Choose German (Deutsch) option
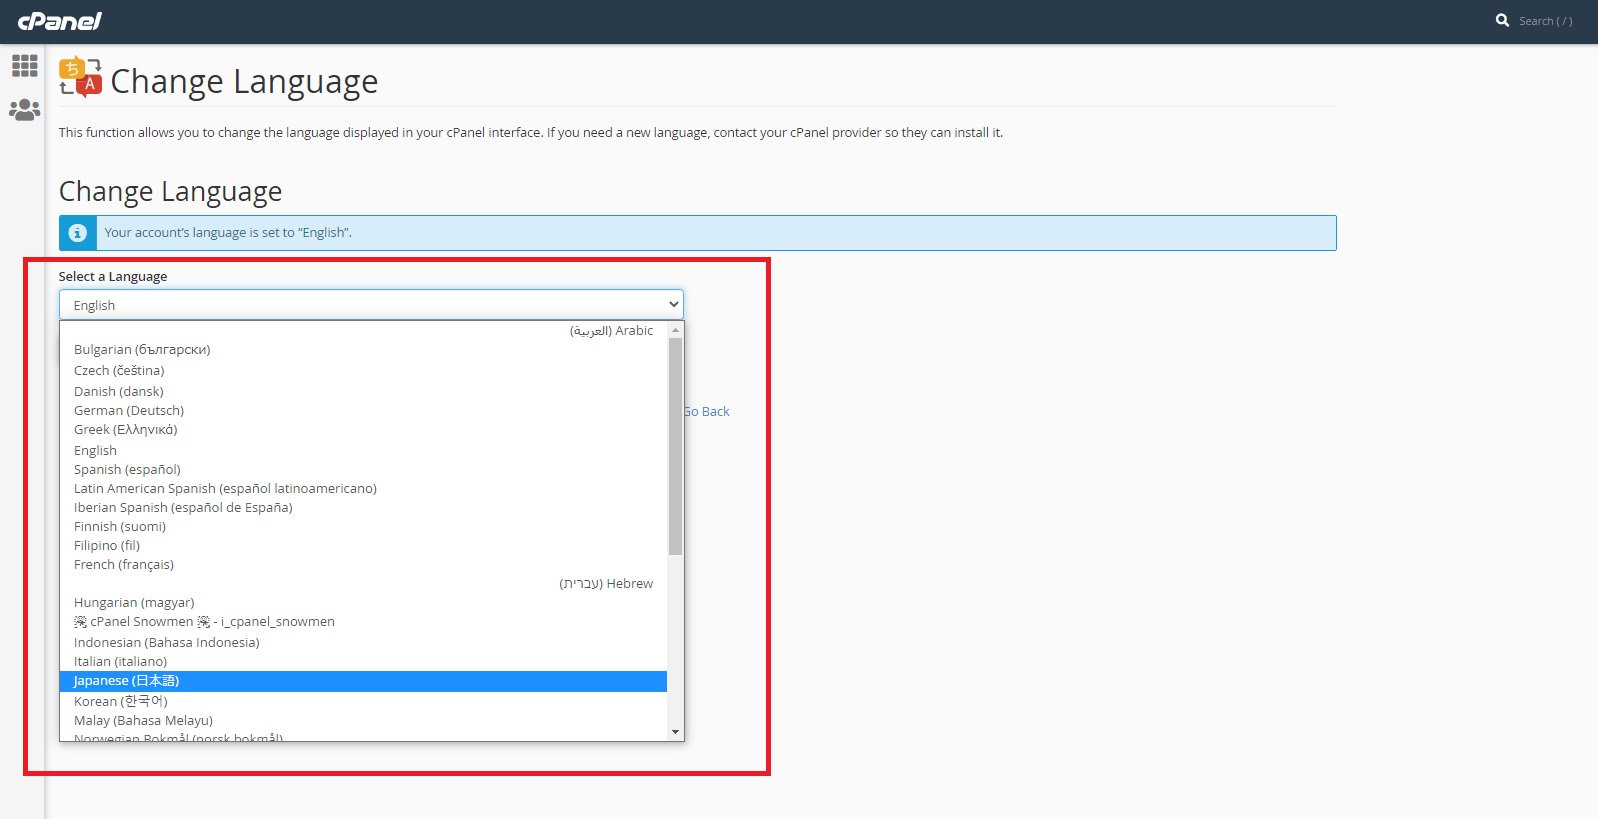The image size is (1598, 819). [x=363, y=411]
